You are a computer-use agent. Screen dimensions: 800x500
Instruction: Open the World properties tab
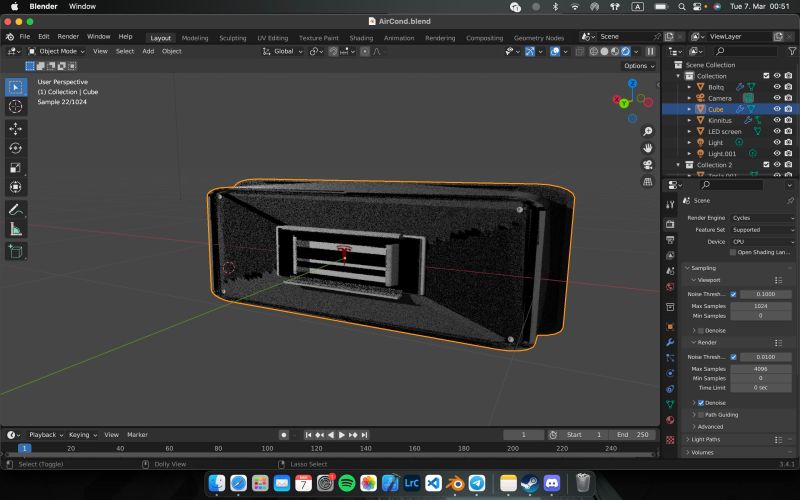(670, 287)
